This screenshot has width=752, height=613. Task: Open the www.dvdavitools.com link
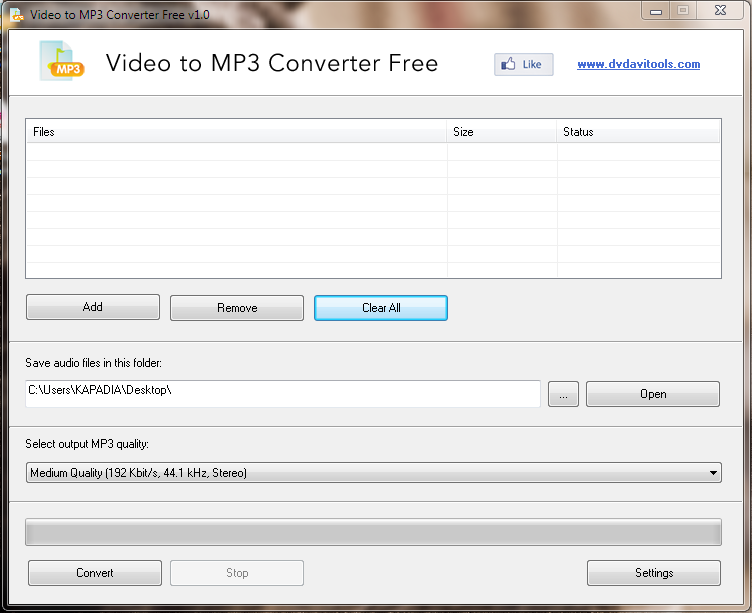point(638,64)
